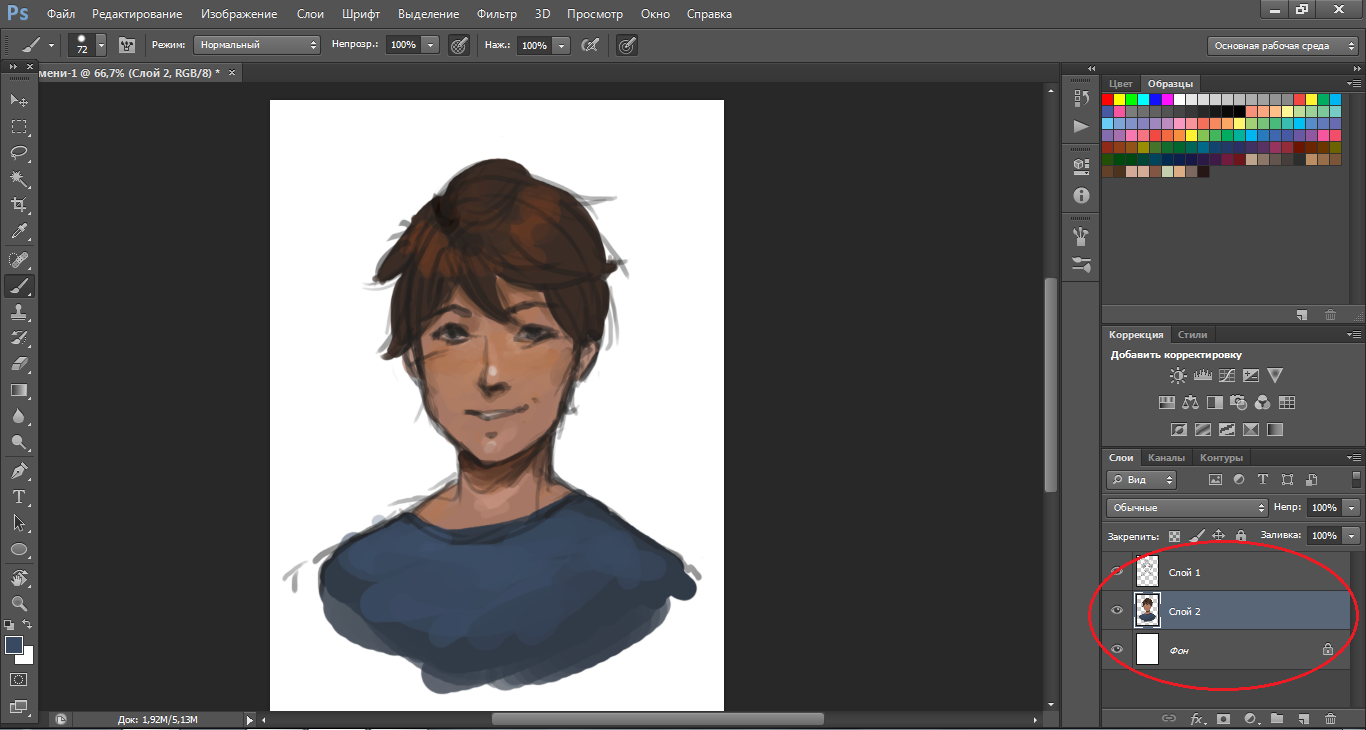1366x730 pixels.
Task: Toggle lock position cross-arrows icon
Action: (1219, 536)
